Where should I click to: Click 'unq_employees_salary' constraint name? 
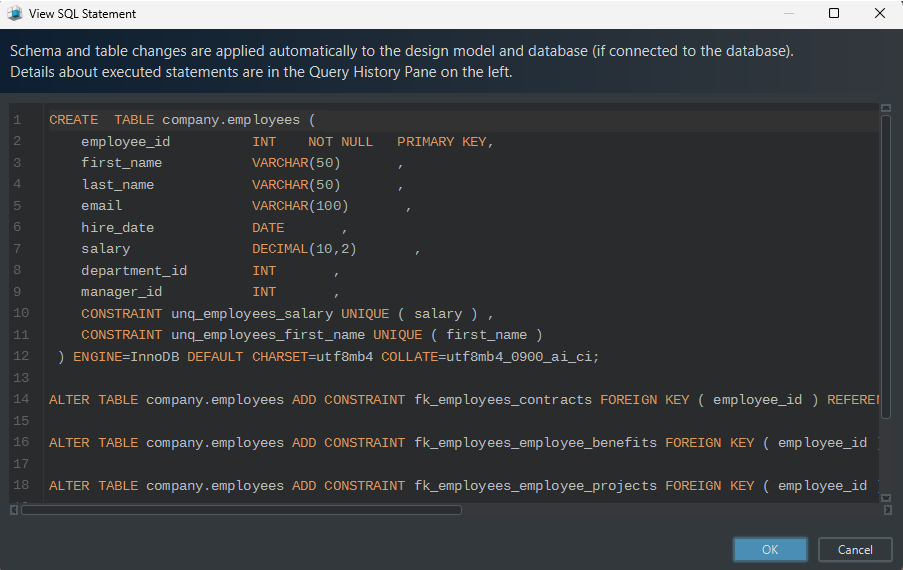pos(252,314)
